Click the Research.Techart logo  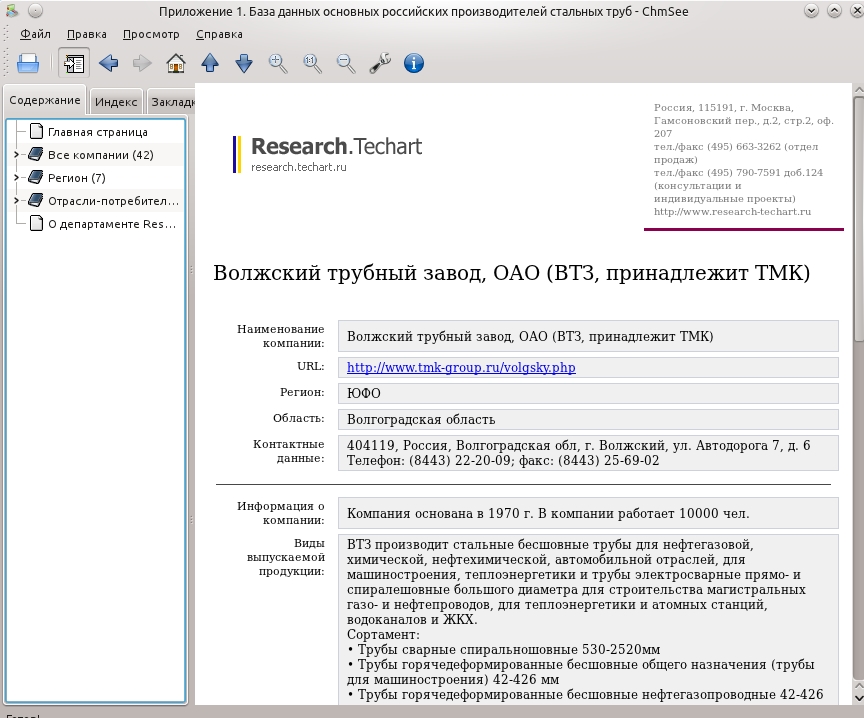tap(336, 147)
